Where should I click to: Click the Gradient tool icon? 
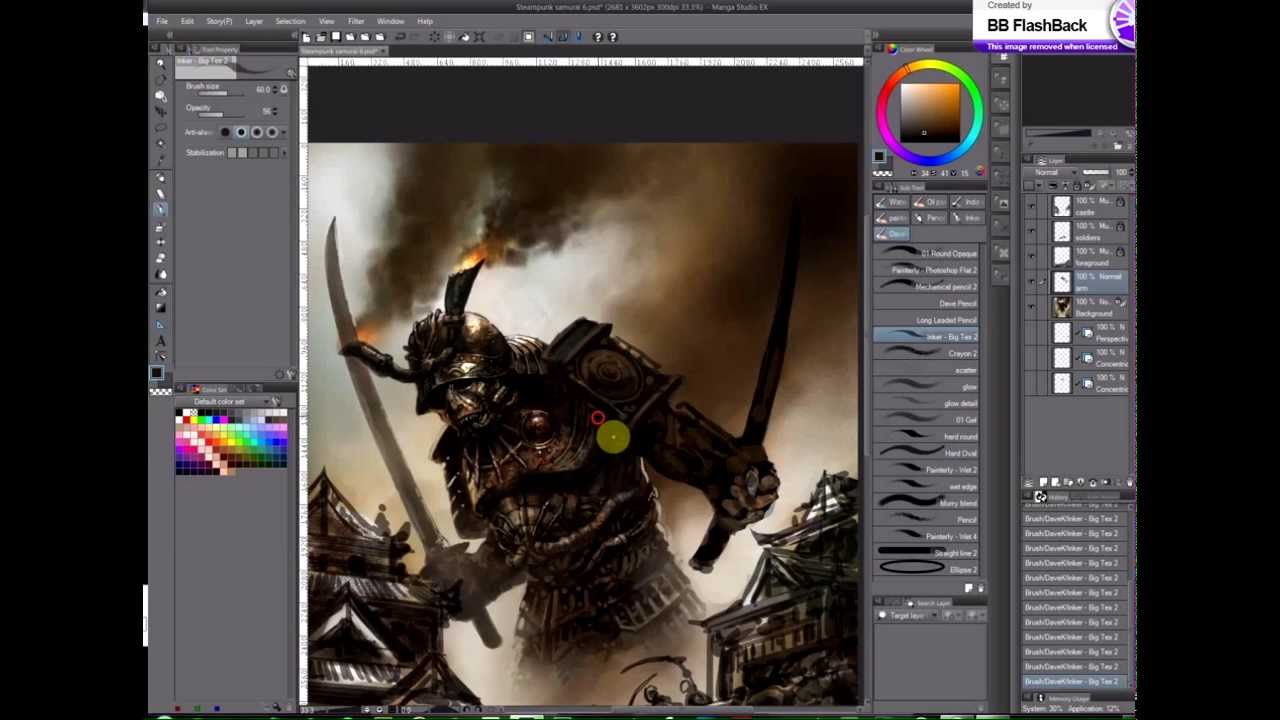[x=160, y=307]
